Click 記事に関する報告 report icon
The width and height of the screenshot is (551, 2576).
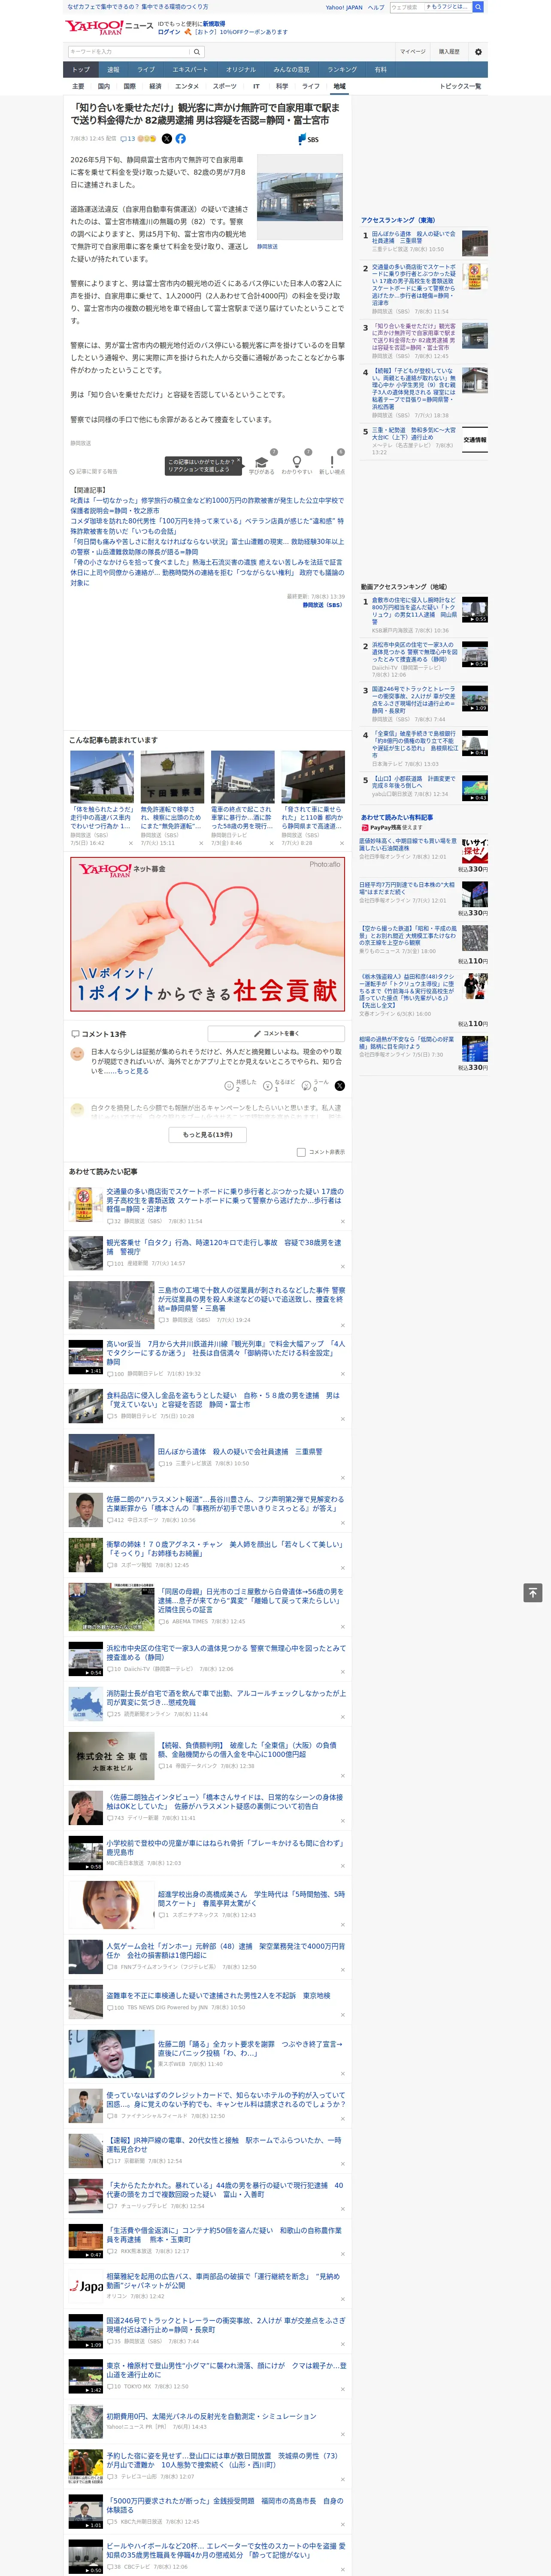point(94,471)
